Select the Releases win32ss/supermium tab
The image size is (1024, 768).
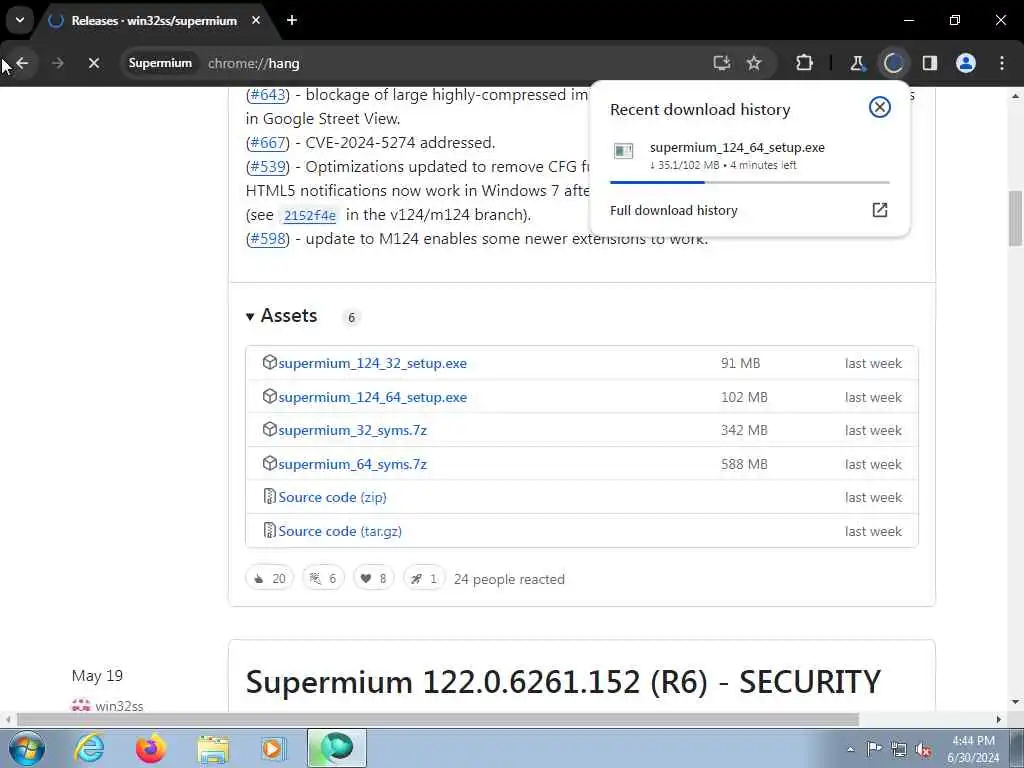[x=155, y=20]
